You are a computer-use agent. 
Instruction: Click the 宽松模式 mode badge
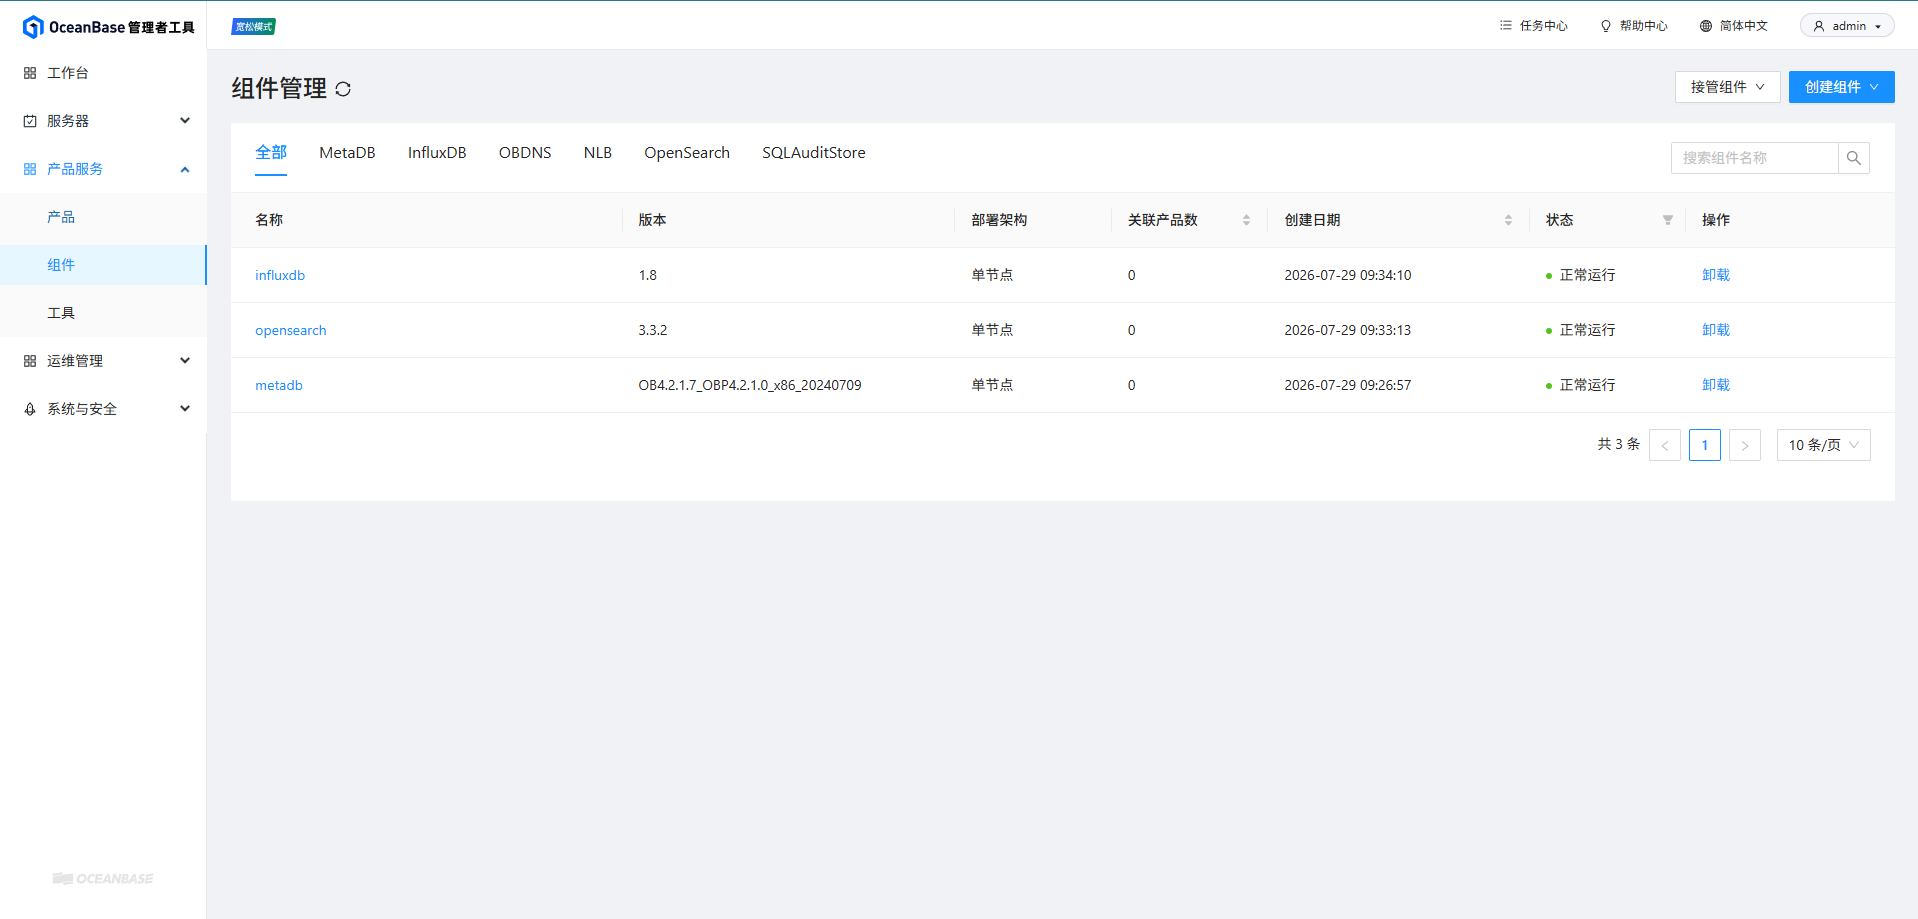254,27
